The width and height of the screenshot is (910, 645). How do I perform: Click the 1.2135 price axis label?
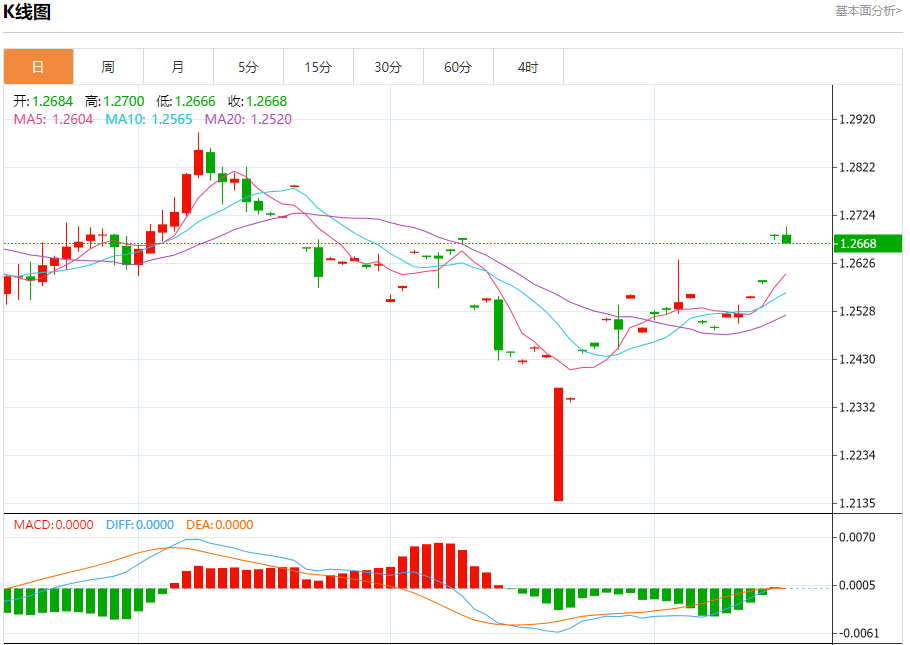click(x=857, y=503)
